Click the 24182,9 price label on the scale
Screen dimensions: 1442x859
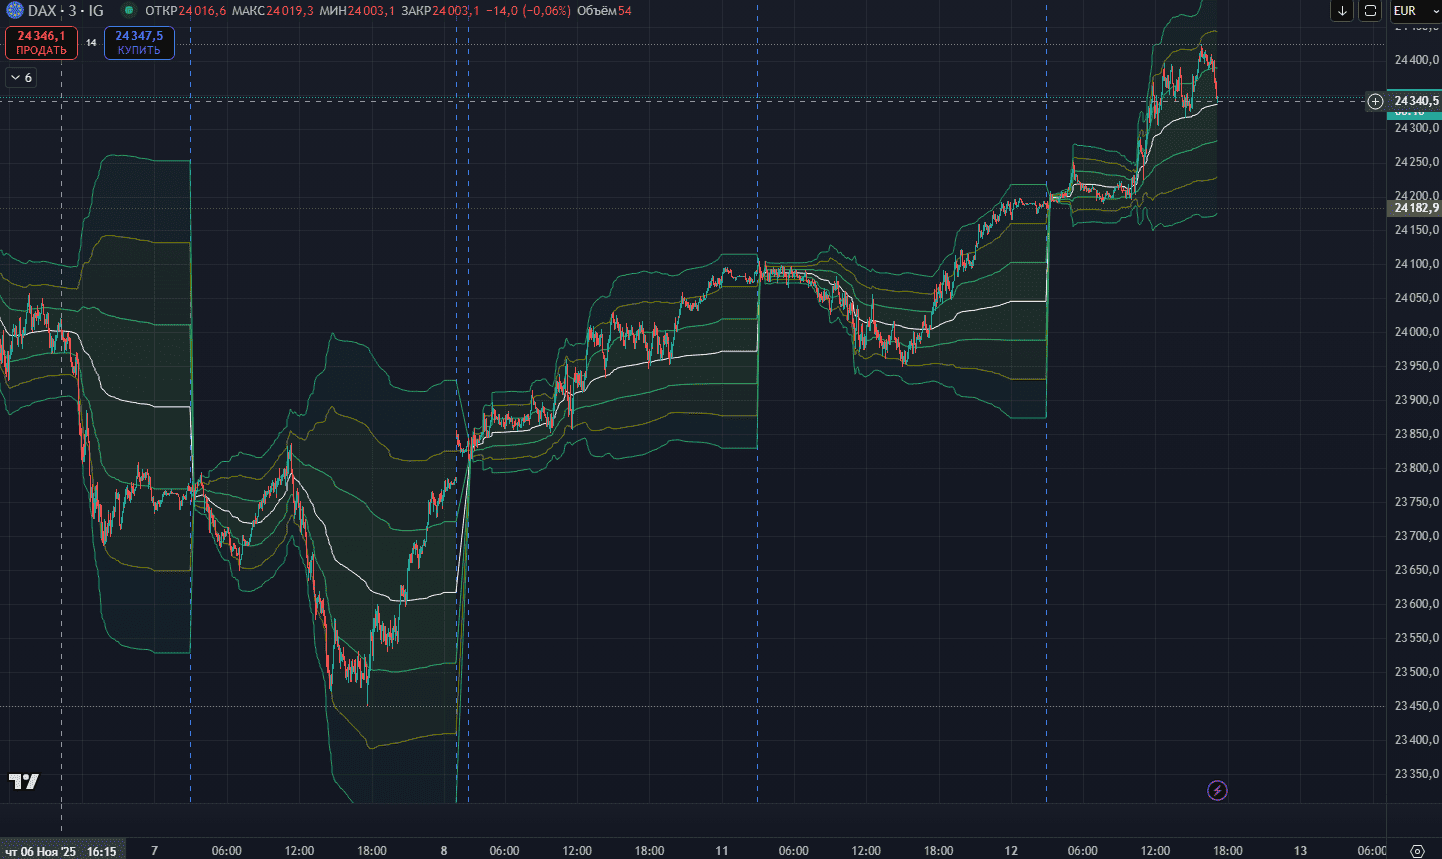pyautogui.click(x=1415, y=208)
